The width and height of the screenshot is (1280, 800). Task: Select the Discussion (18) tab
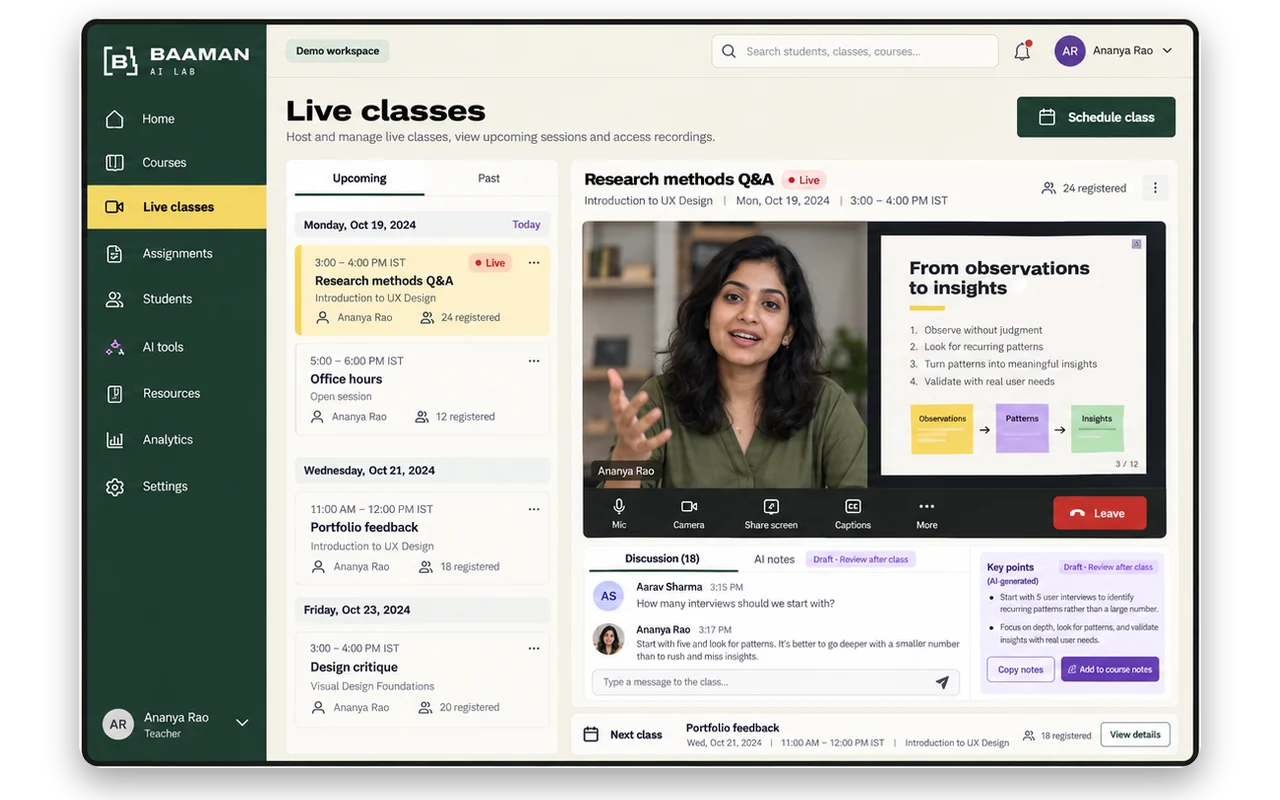pos(662,559)
